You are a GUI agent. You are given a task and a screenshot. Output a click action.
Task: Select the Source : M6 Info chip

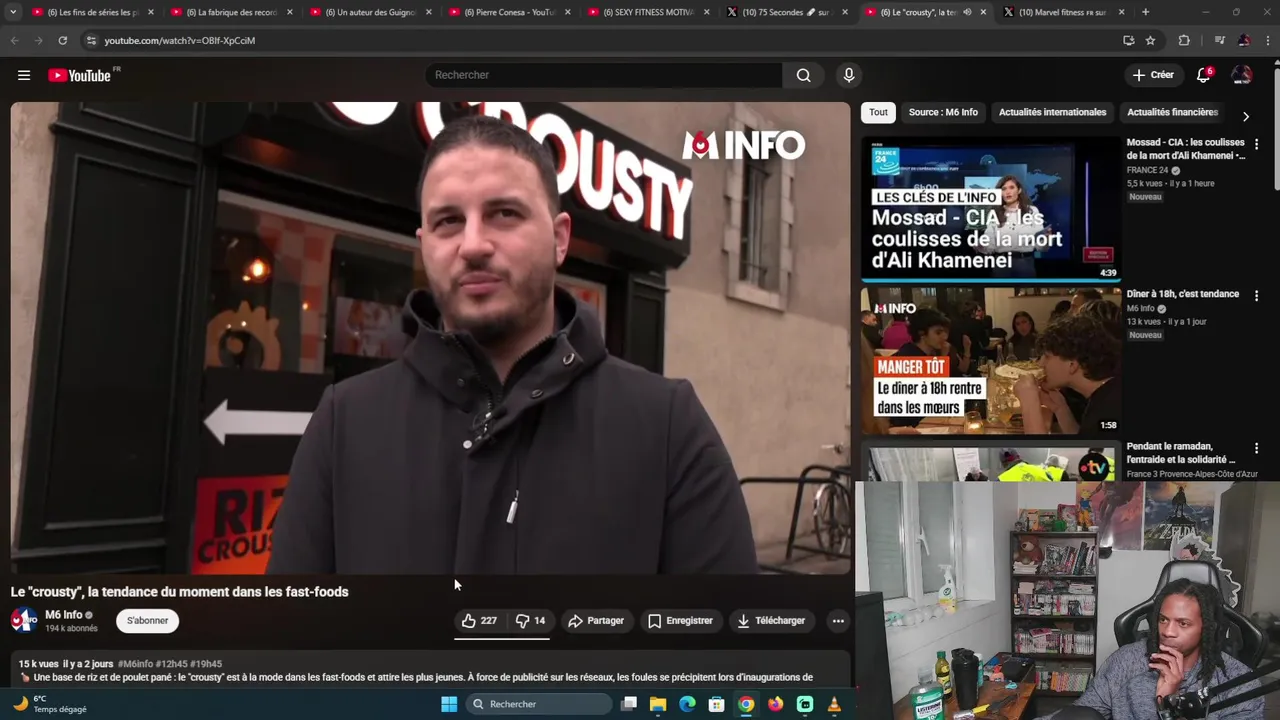pyautogui.click(x=943, y=112)
